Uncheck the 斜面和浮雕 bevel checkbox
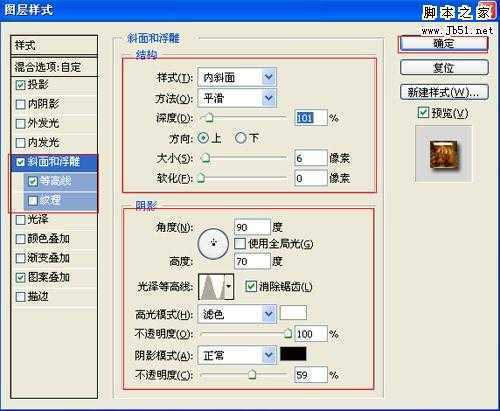Screen dimensions: 500x411 point(21,162)
